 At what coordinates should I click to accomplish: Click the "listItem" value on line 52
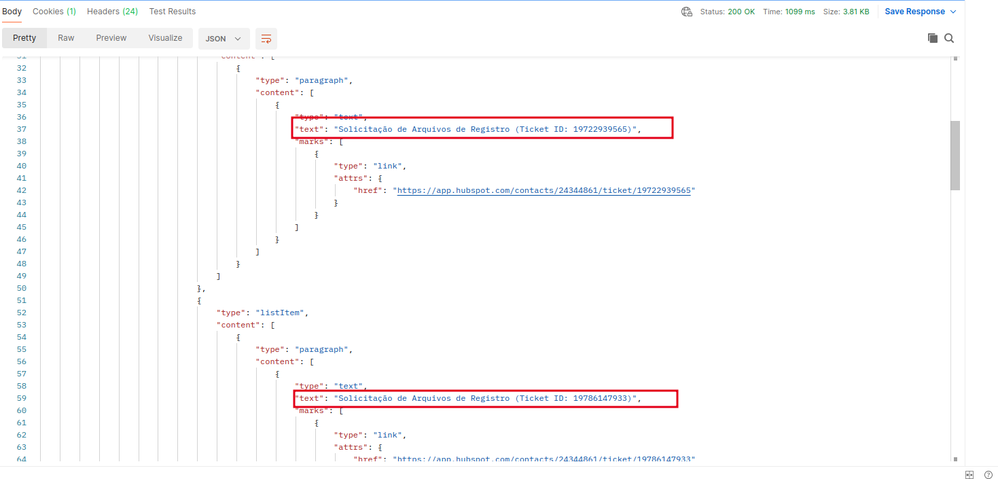click(x=281, y=312)
